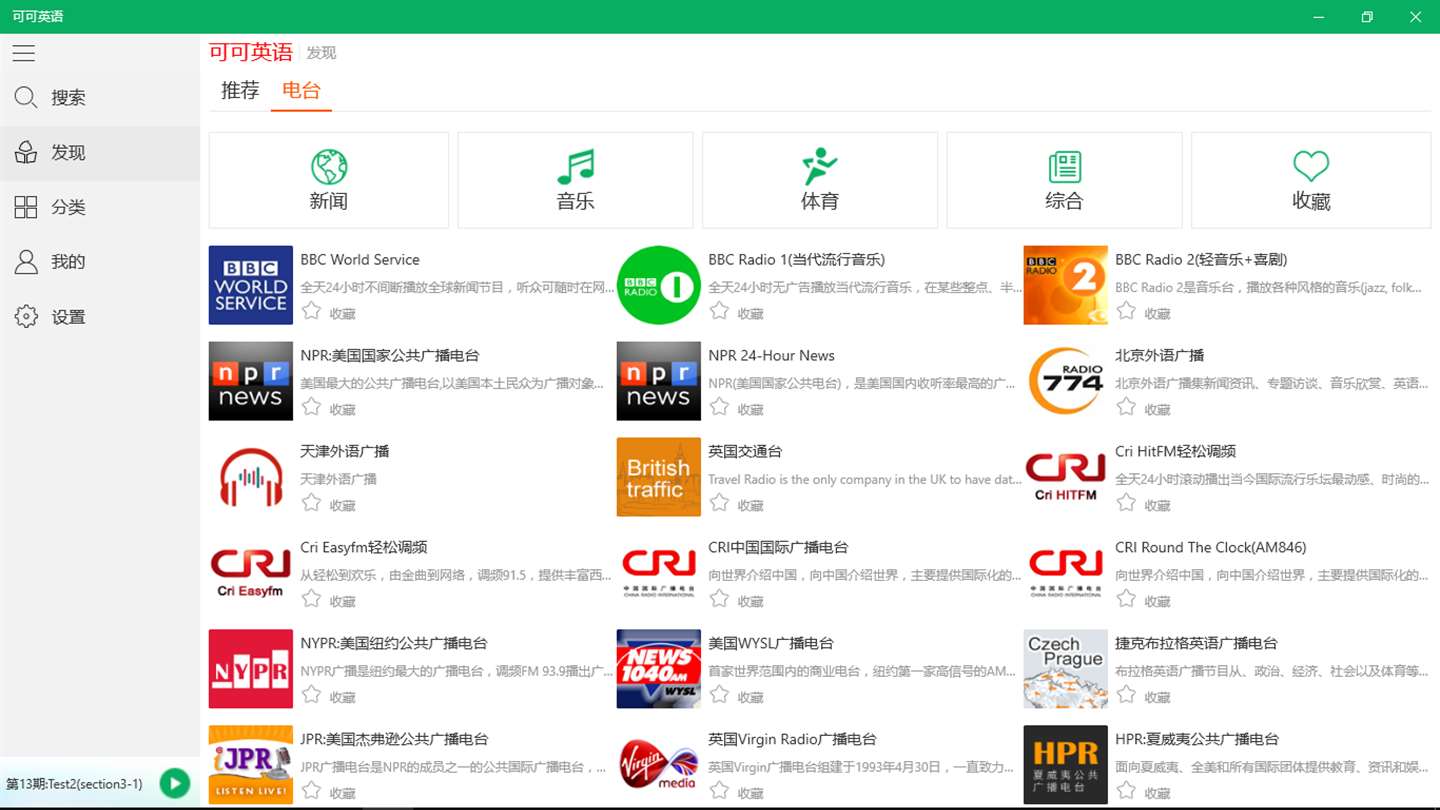Click CRI logo of CRI中国国际广播电台

659,573
